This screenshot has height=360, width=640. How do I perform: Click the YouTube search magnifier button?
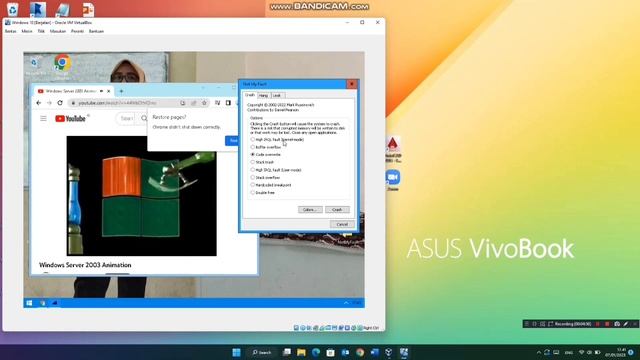point(144,118)
